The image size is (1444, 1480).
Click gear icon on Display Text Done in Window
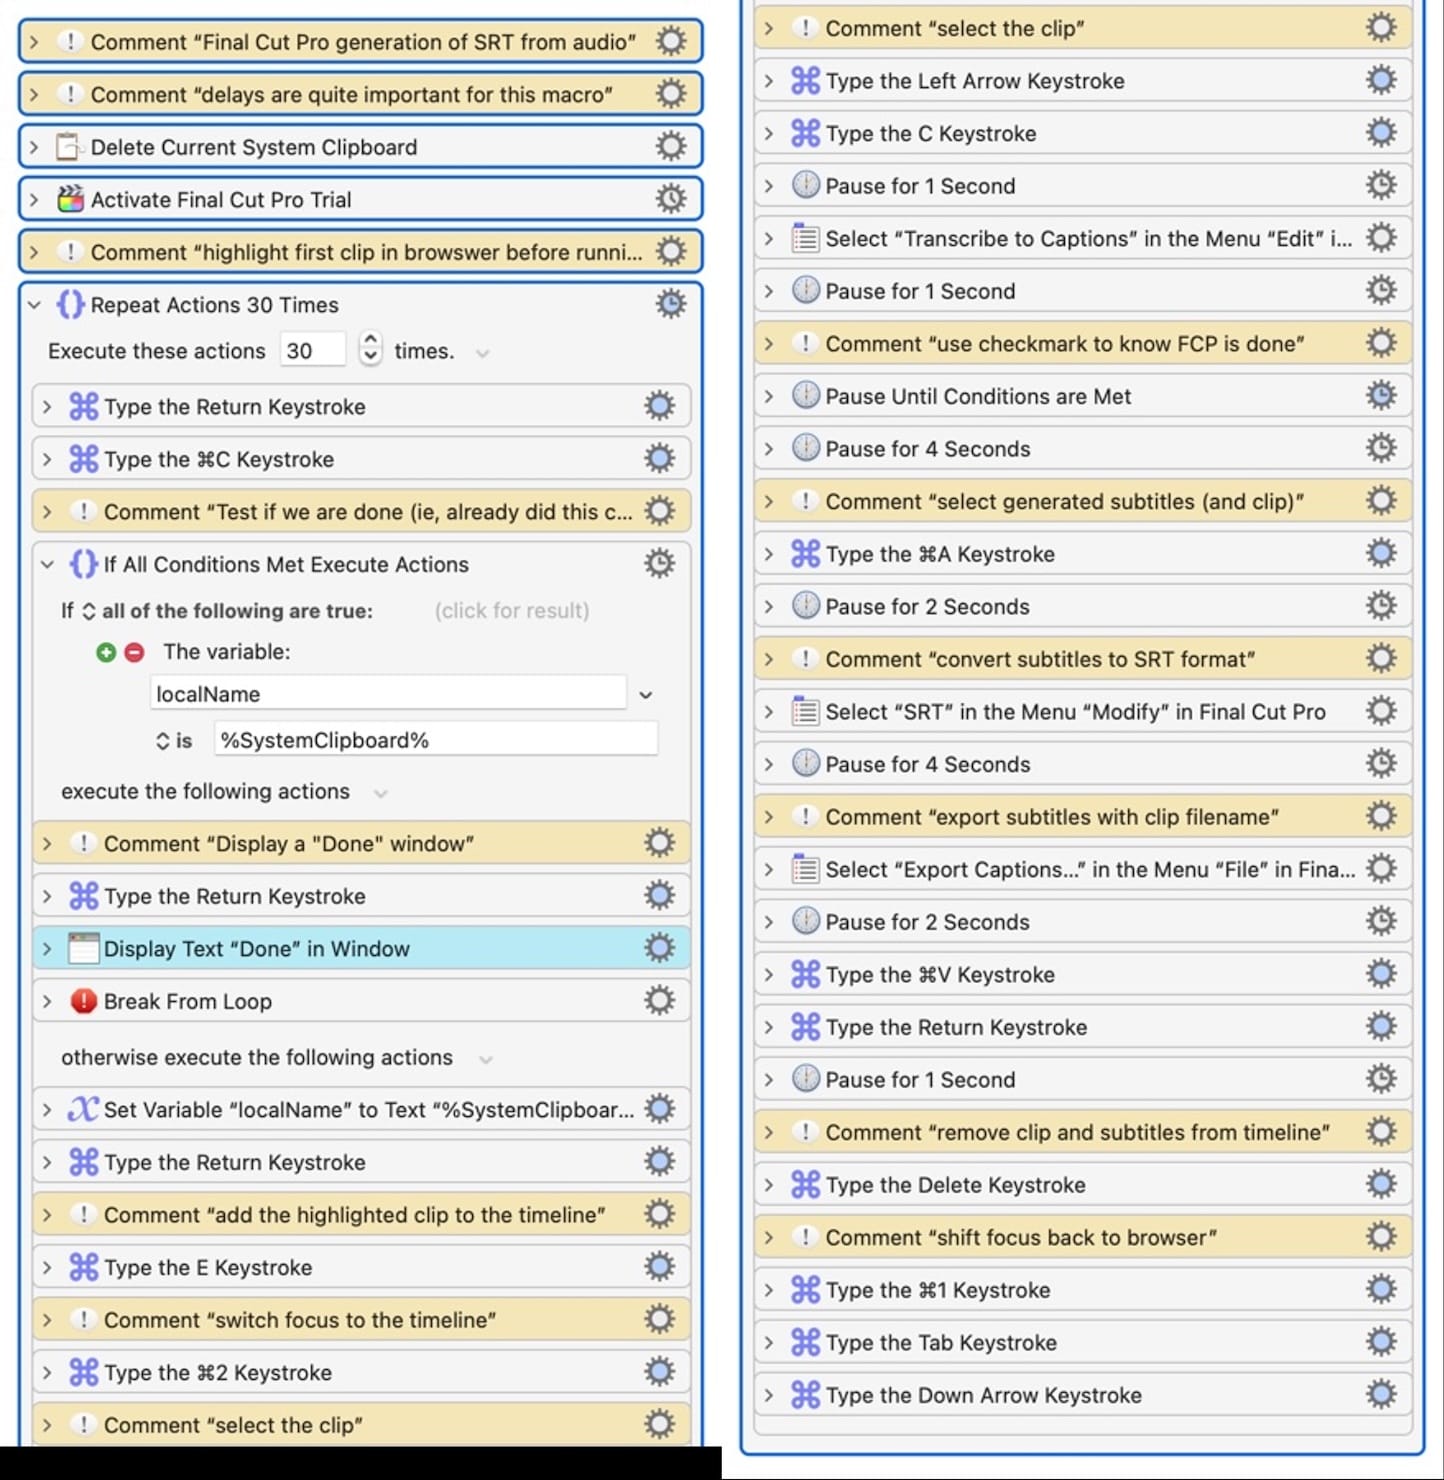click(x=659, y=948)
